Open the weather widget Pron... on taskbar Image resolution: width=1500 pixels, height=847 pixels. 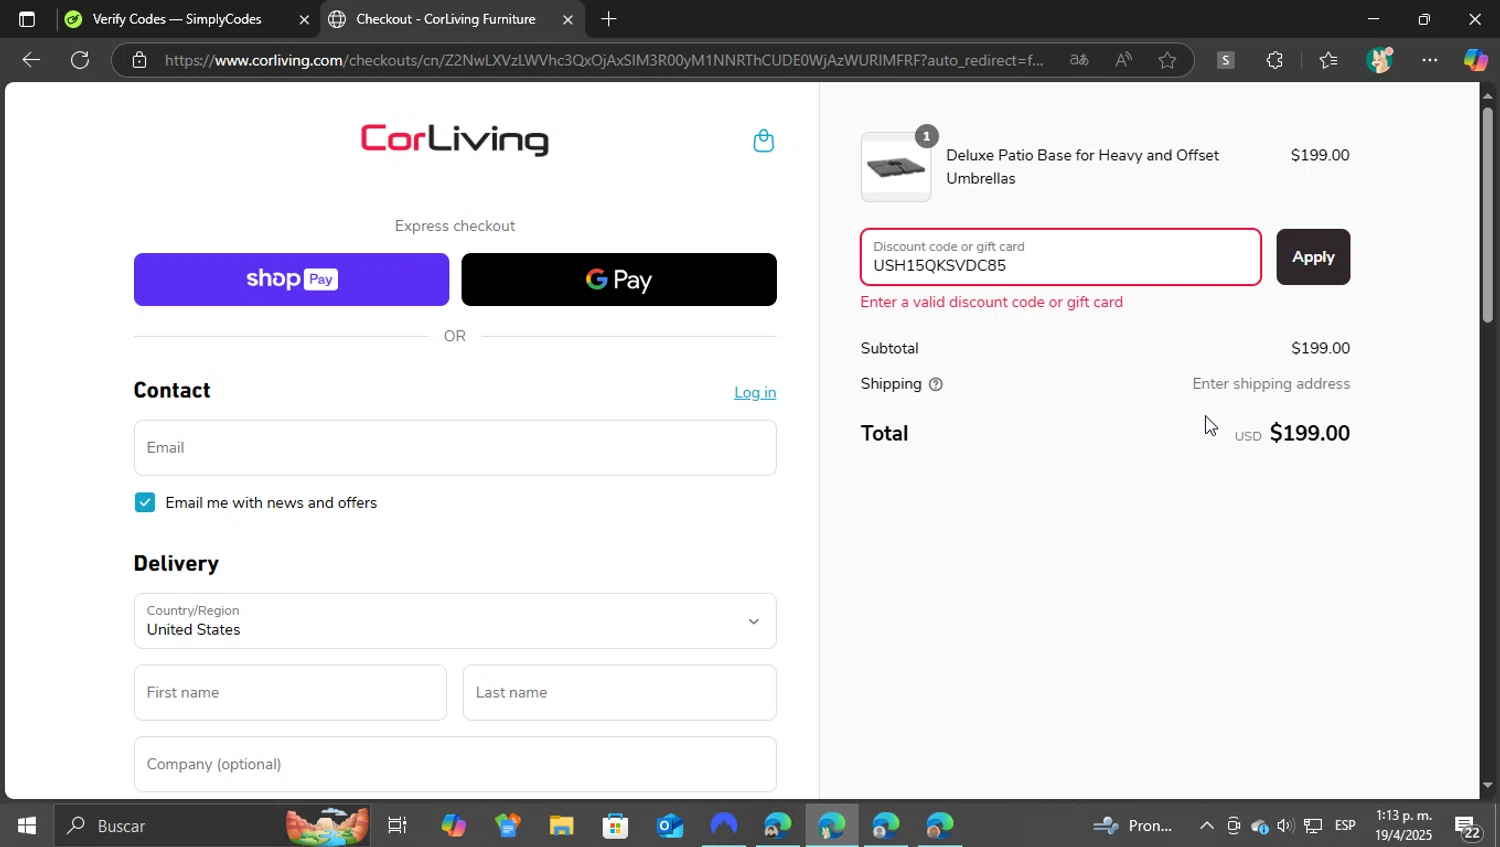coord(1132,826)
